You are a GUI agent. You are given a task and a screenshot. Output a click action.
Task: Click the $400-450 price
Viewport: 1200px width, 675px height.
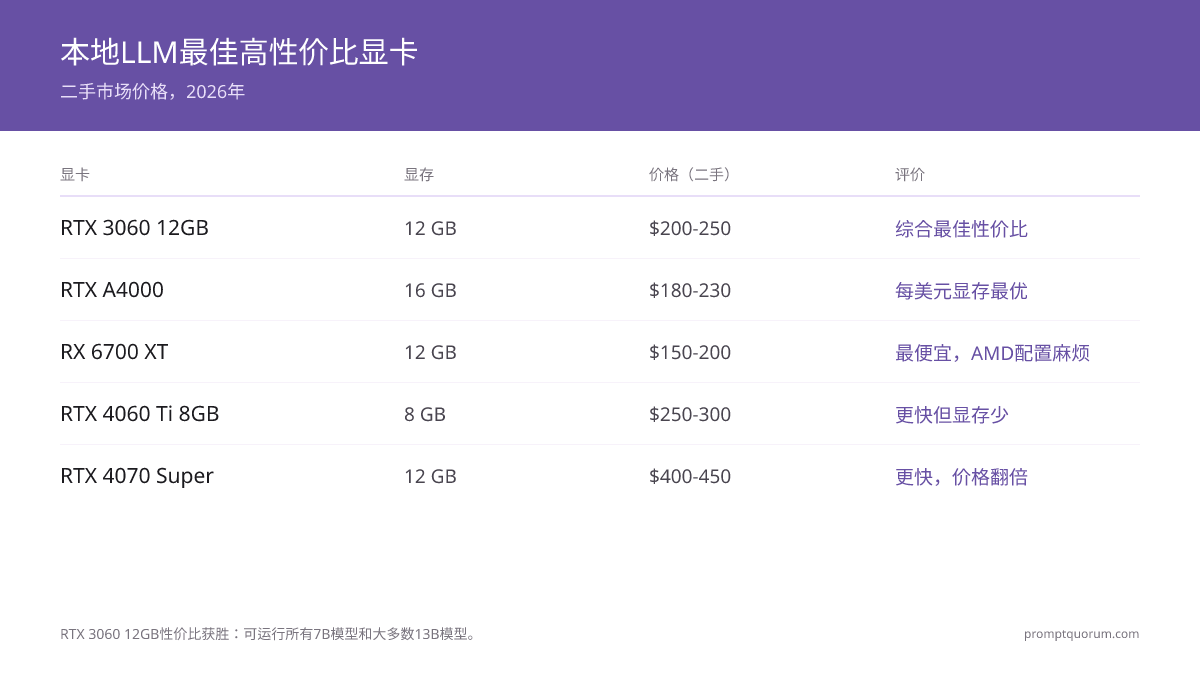690,476
